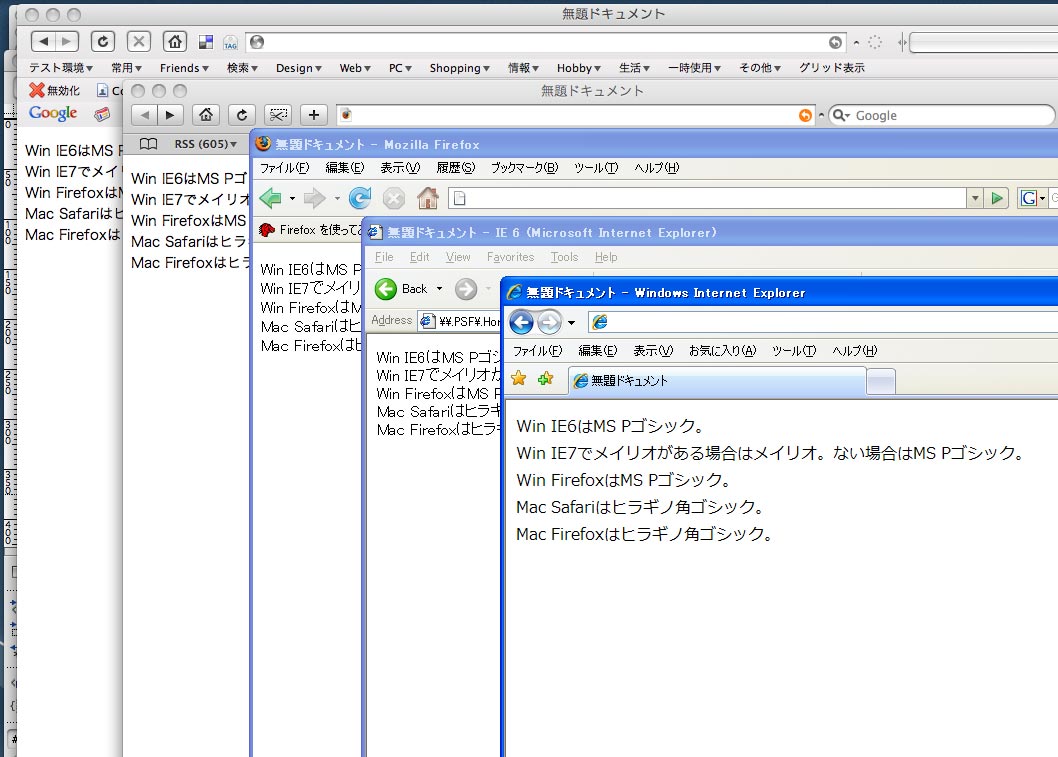
Task: Expand the Friends bookmark folder
Action: pyautogui.click(x=184, y=67)
